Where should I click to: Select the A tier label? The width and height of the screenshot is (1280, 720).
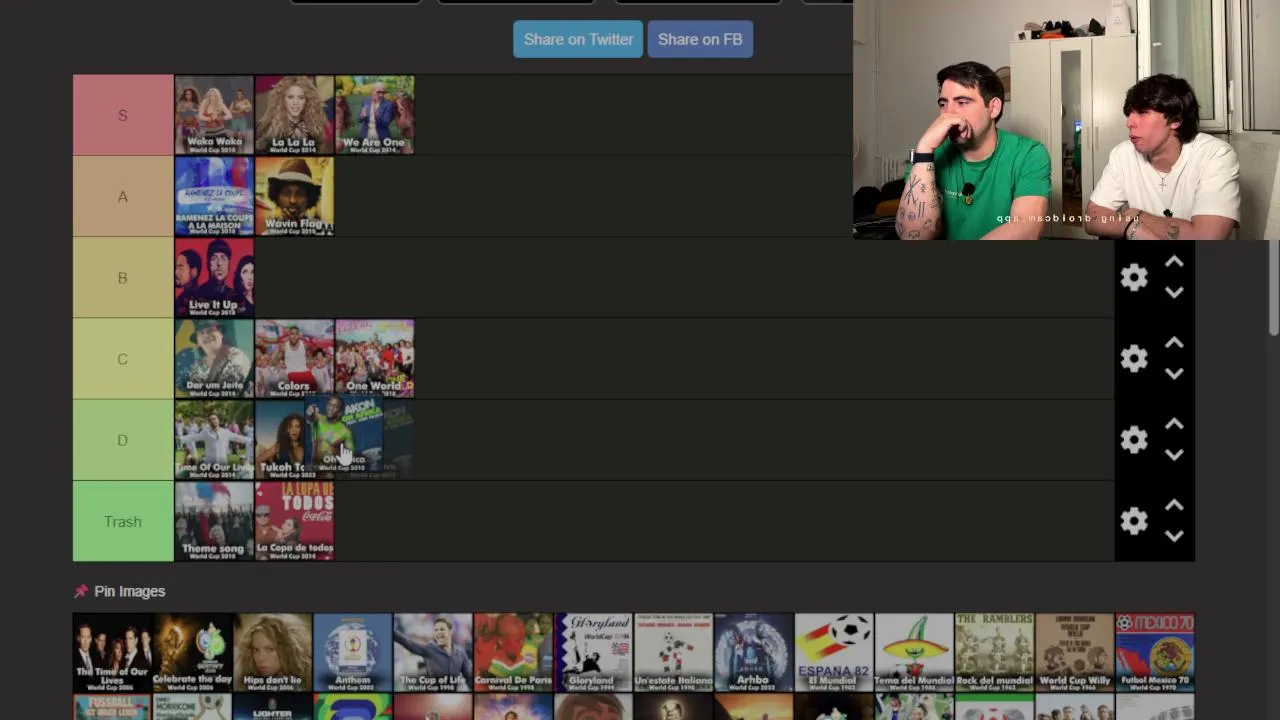click(123, 196)
